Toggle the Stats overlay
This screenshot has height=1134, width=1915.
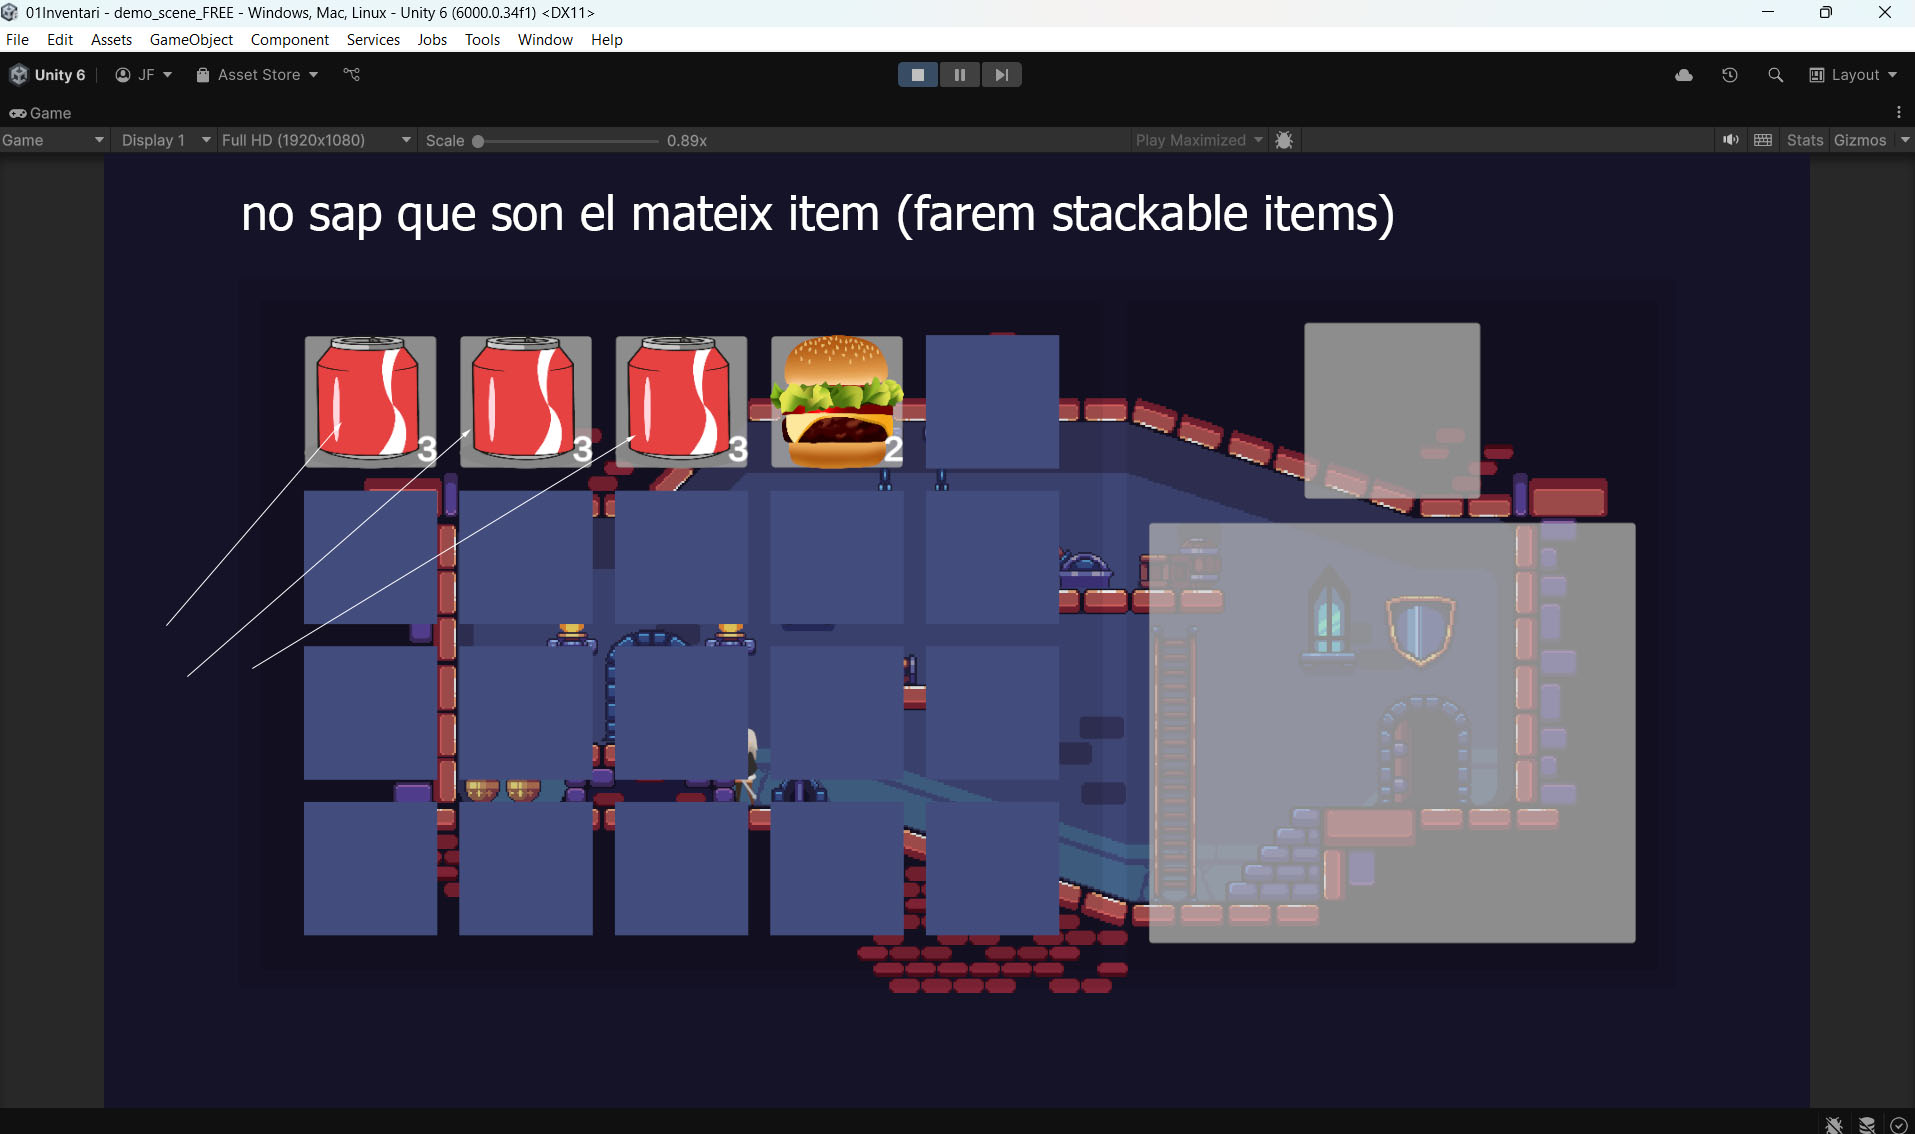pos(1804,140)
